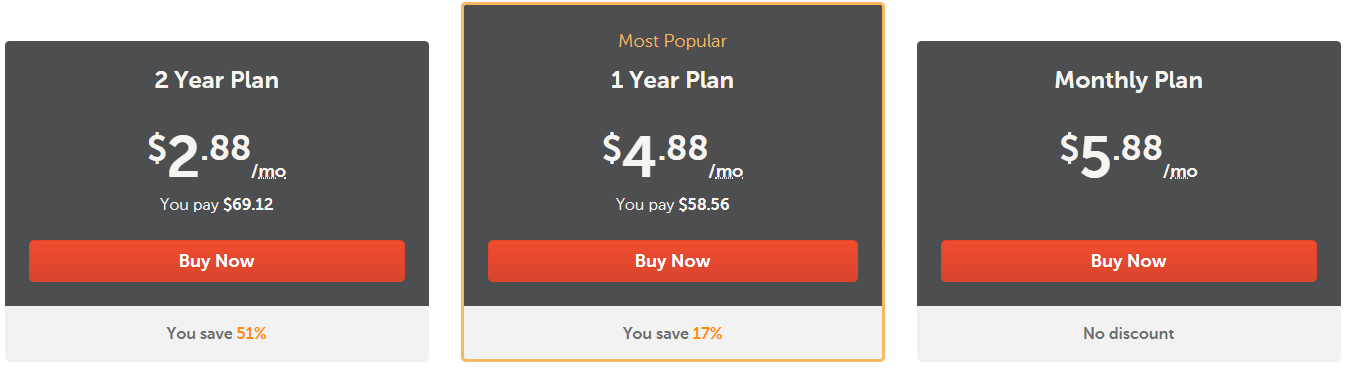Screen dimensions: 1353x381
Task: Click the orange 17% savings figure
Action: [707, 334]
